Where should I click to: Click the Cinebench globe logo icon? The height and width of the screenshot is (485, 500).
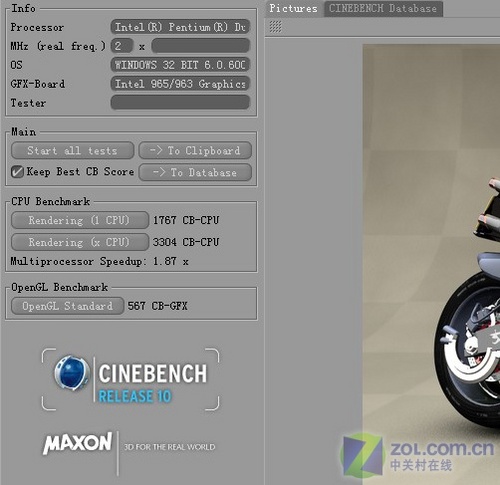click(x=72, y=373)
